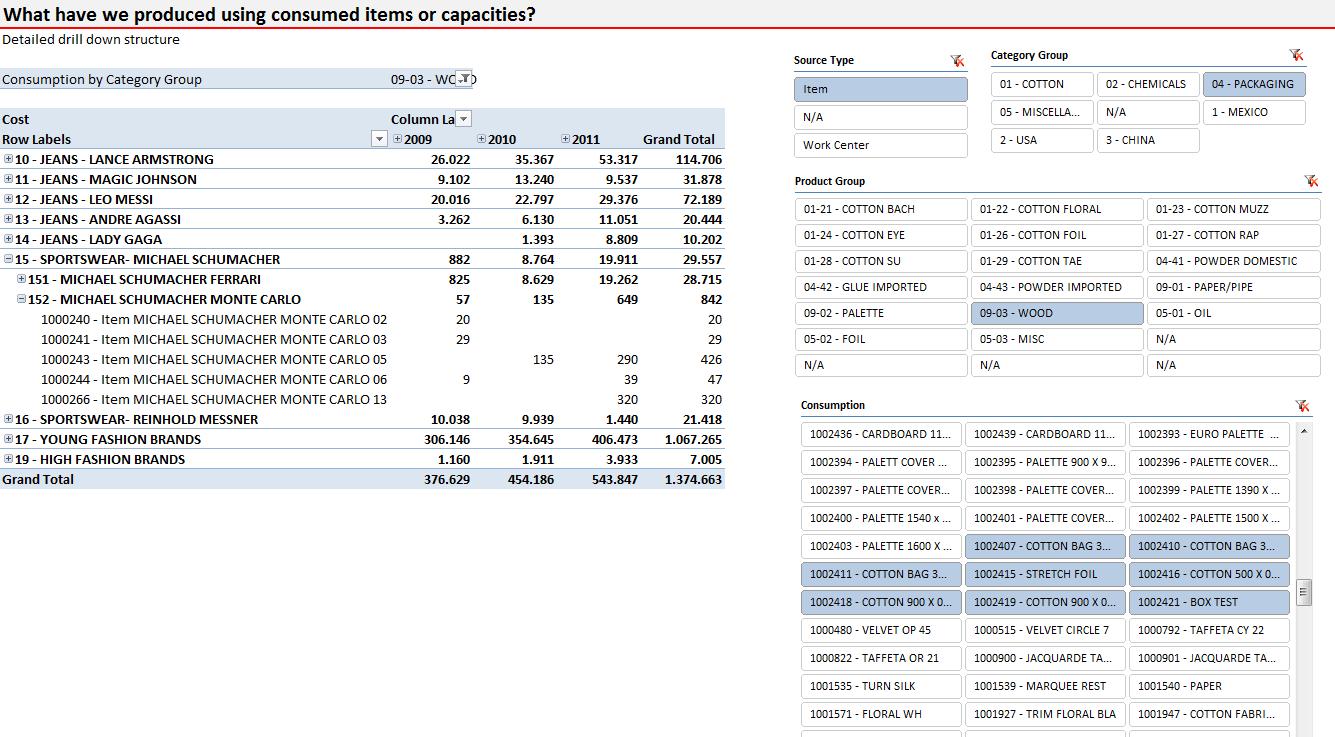Toggle consumption item 1002415 - STRETCH FOIL
The width and height of the screenshot is (1335, 737).
[x=1045, y=574]
